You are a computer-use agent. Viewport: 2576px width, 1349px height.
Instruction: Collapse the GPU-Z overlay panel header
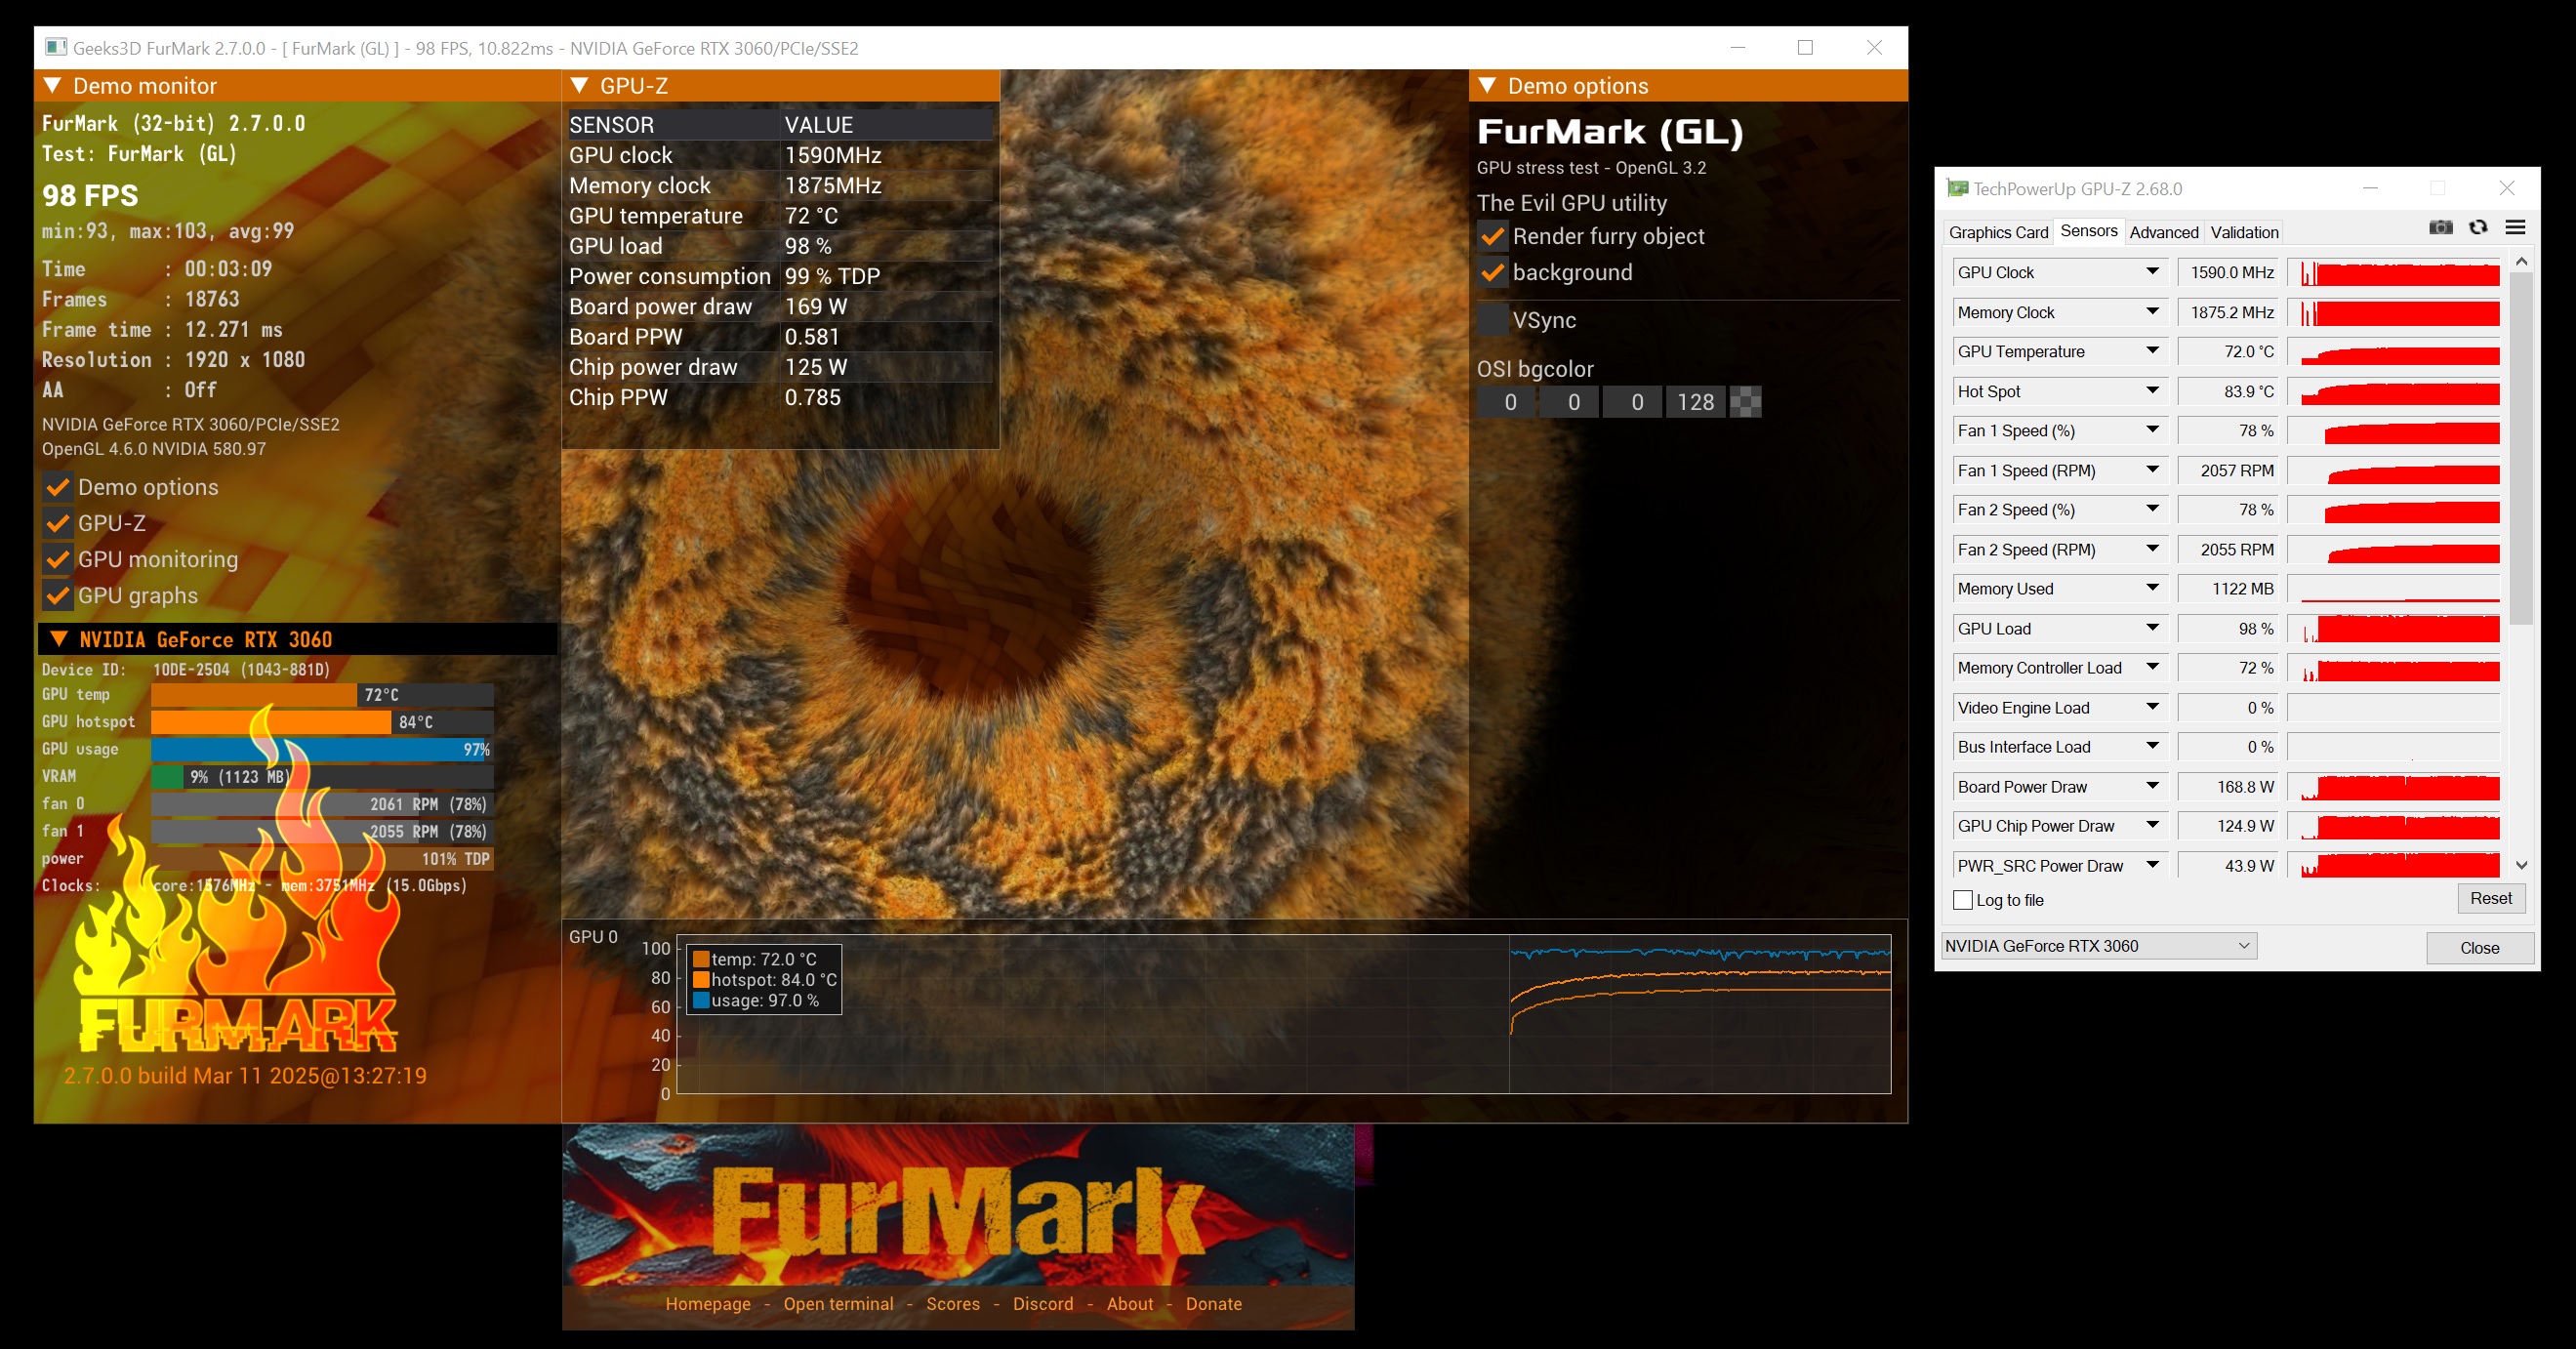(579, 86)
